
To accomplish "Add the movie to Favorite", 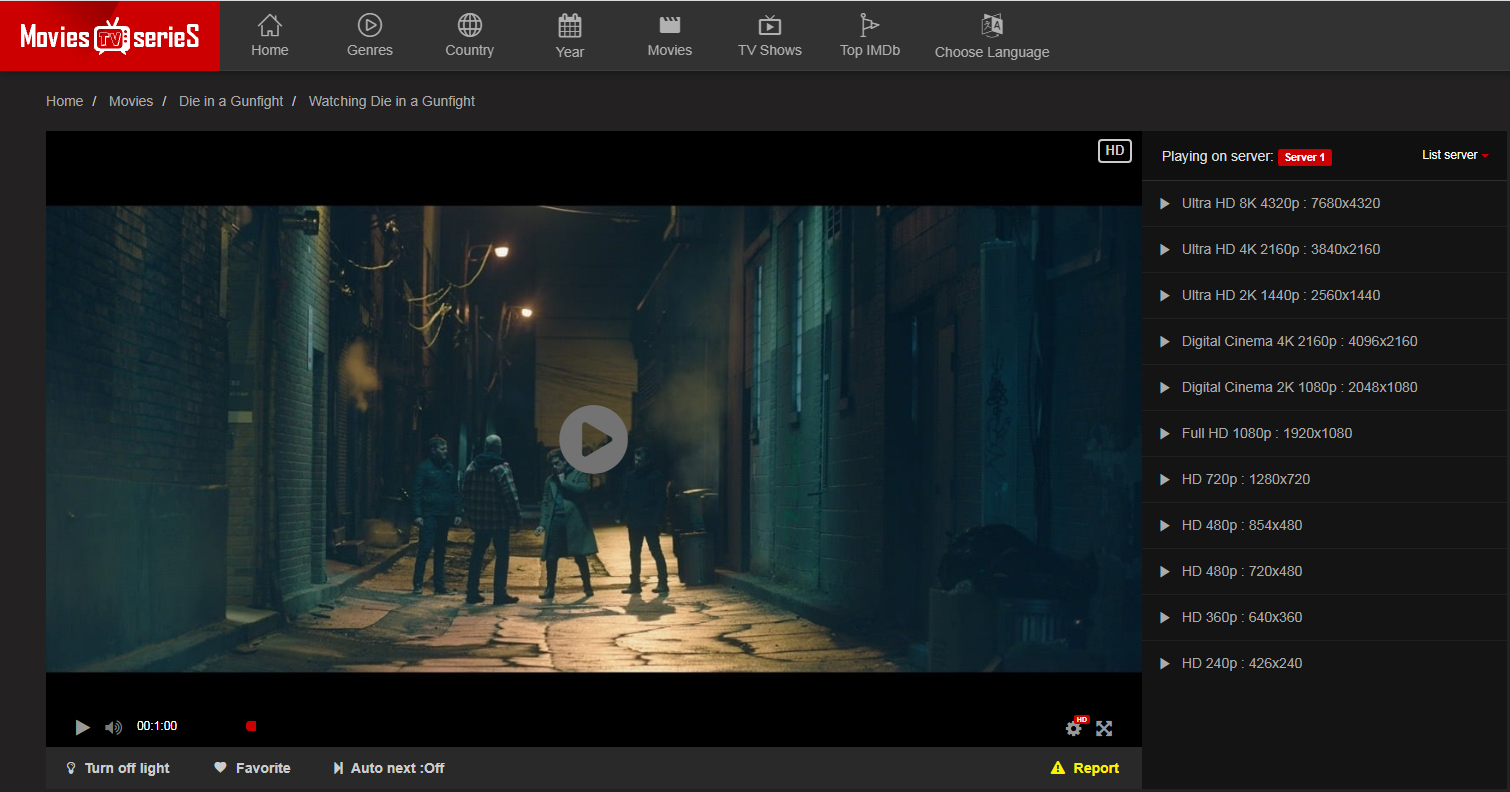I will tap(253, 768).
